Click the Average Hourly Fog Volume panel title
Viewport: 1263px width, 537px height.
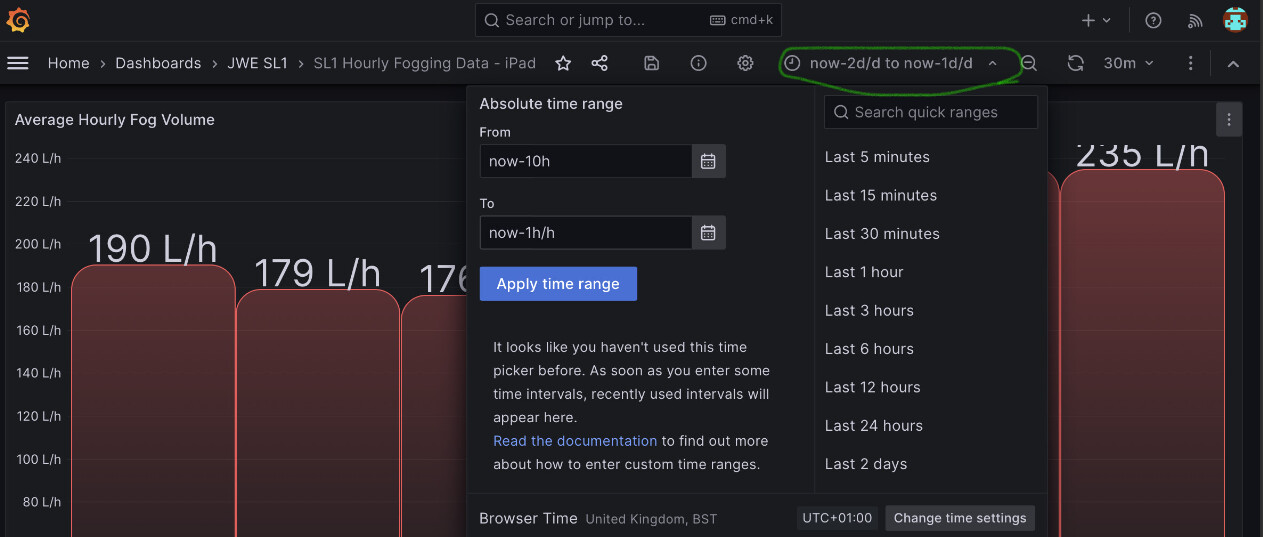(x=115, y=119)
